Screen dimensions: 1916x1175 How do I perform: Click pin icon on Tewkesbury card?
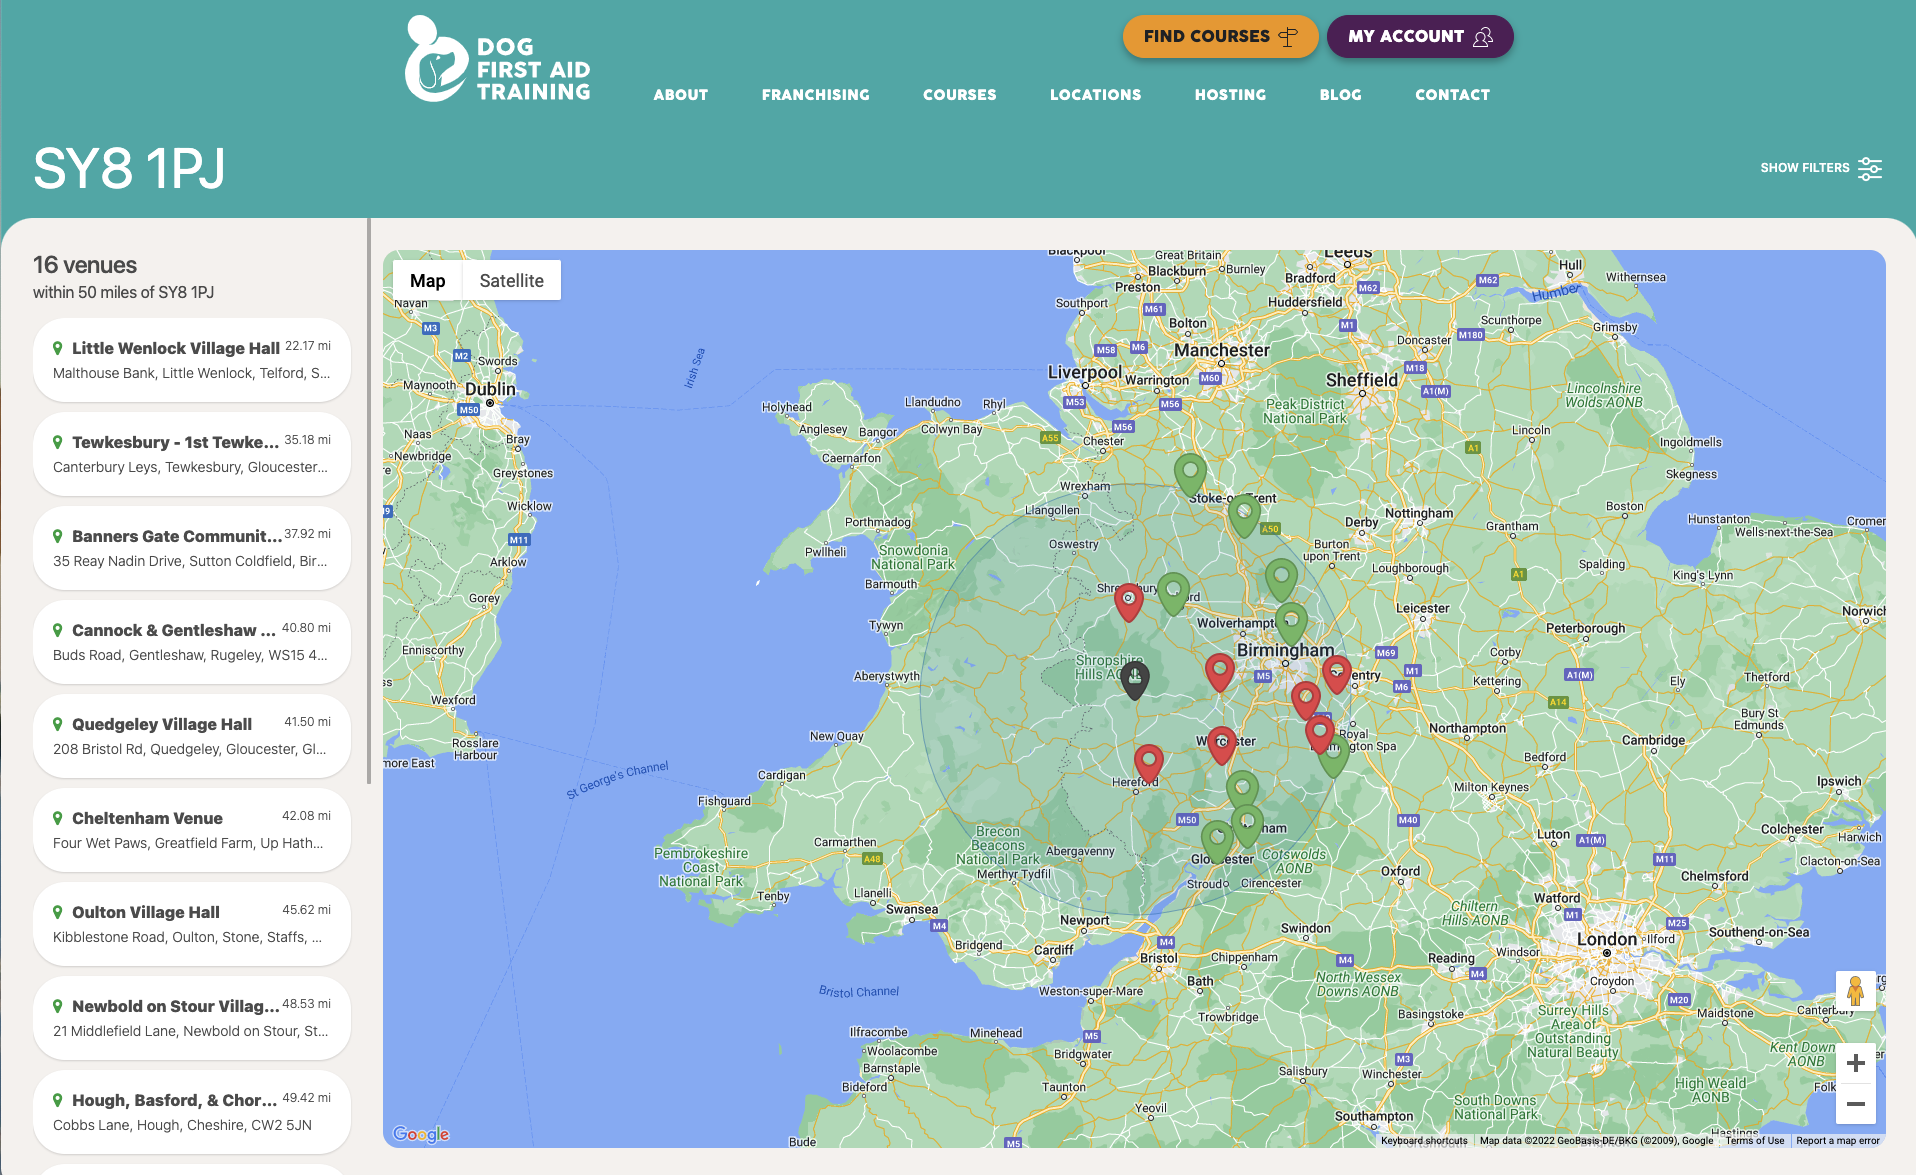point(58,442)
